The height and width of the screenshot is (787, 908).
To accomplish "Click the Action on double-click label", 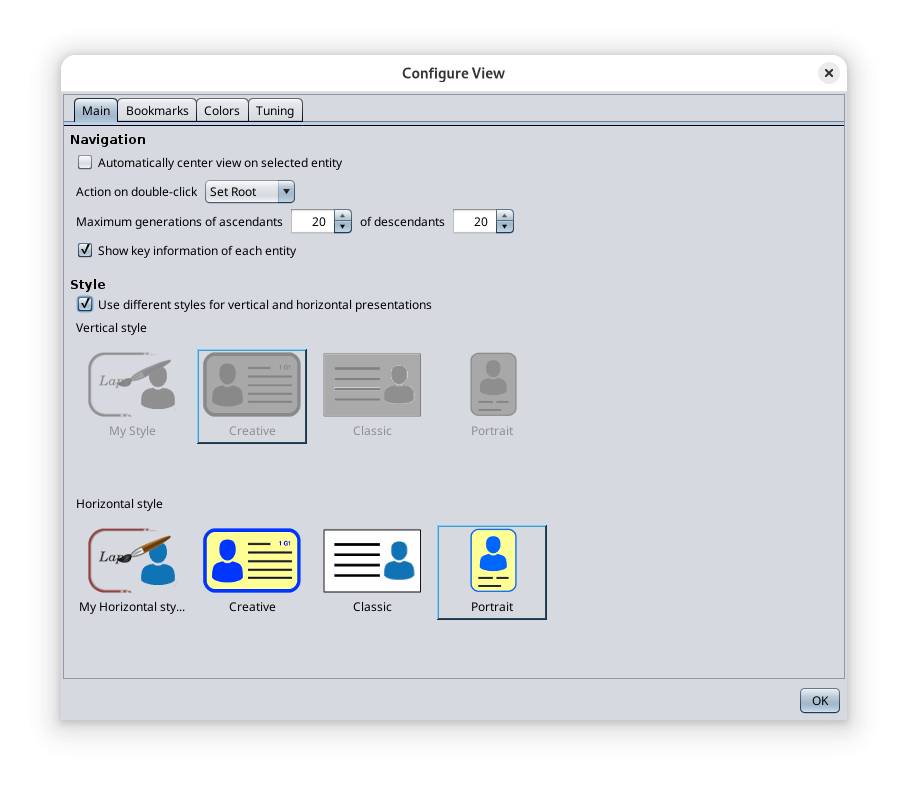I will 137,192.
